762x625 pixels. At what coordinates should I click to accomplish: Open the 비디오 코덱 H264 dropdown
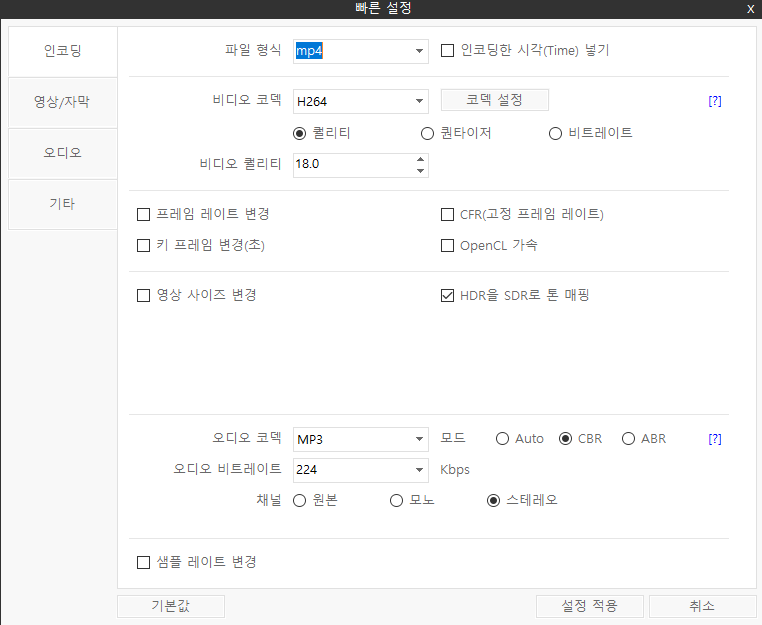point(361,101)
